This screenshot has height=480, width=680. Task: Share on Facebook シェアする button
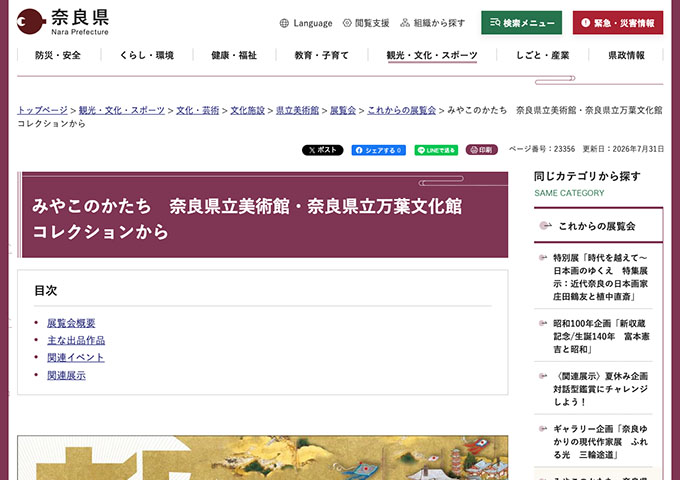click(x=379, y=150)
